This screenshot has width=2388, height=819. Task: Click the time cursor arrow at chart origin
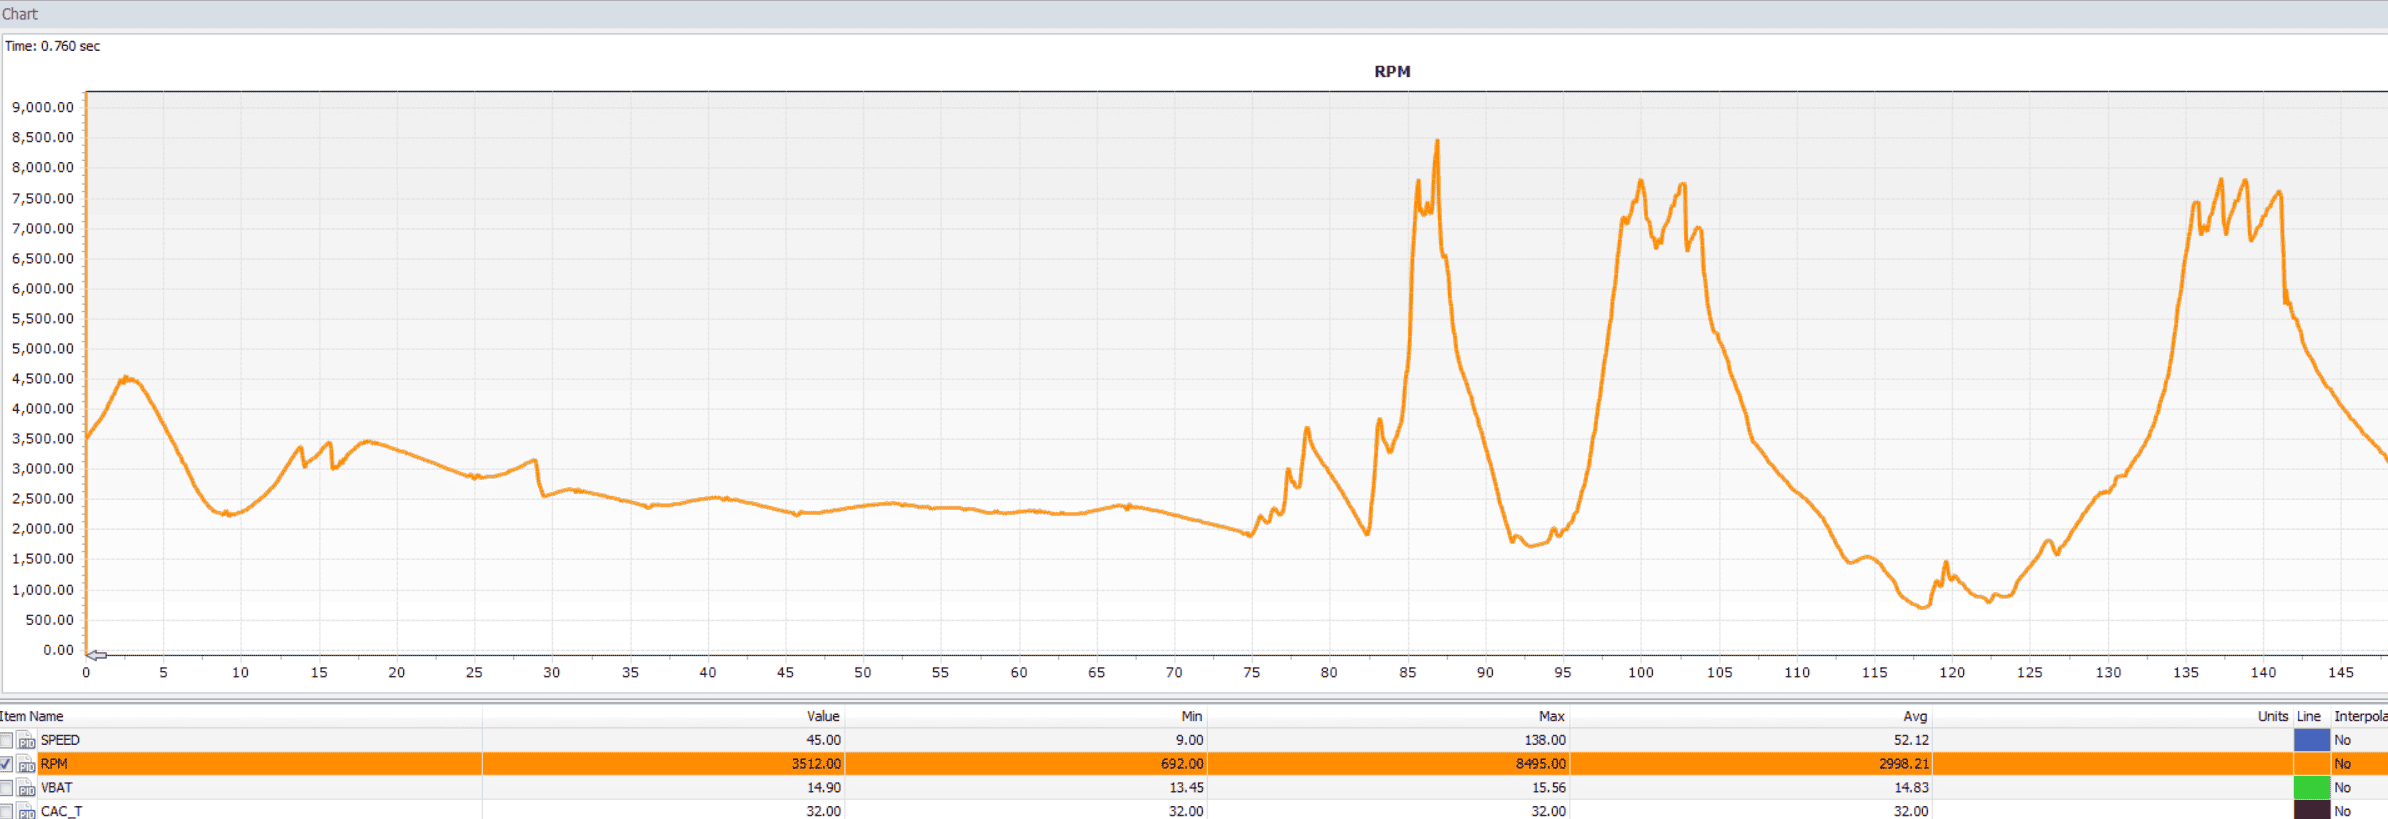pos(96,655)
